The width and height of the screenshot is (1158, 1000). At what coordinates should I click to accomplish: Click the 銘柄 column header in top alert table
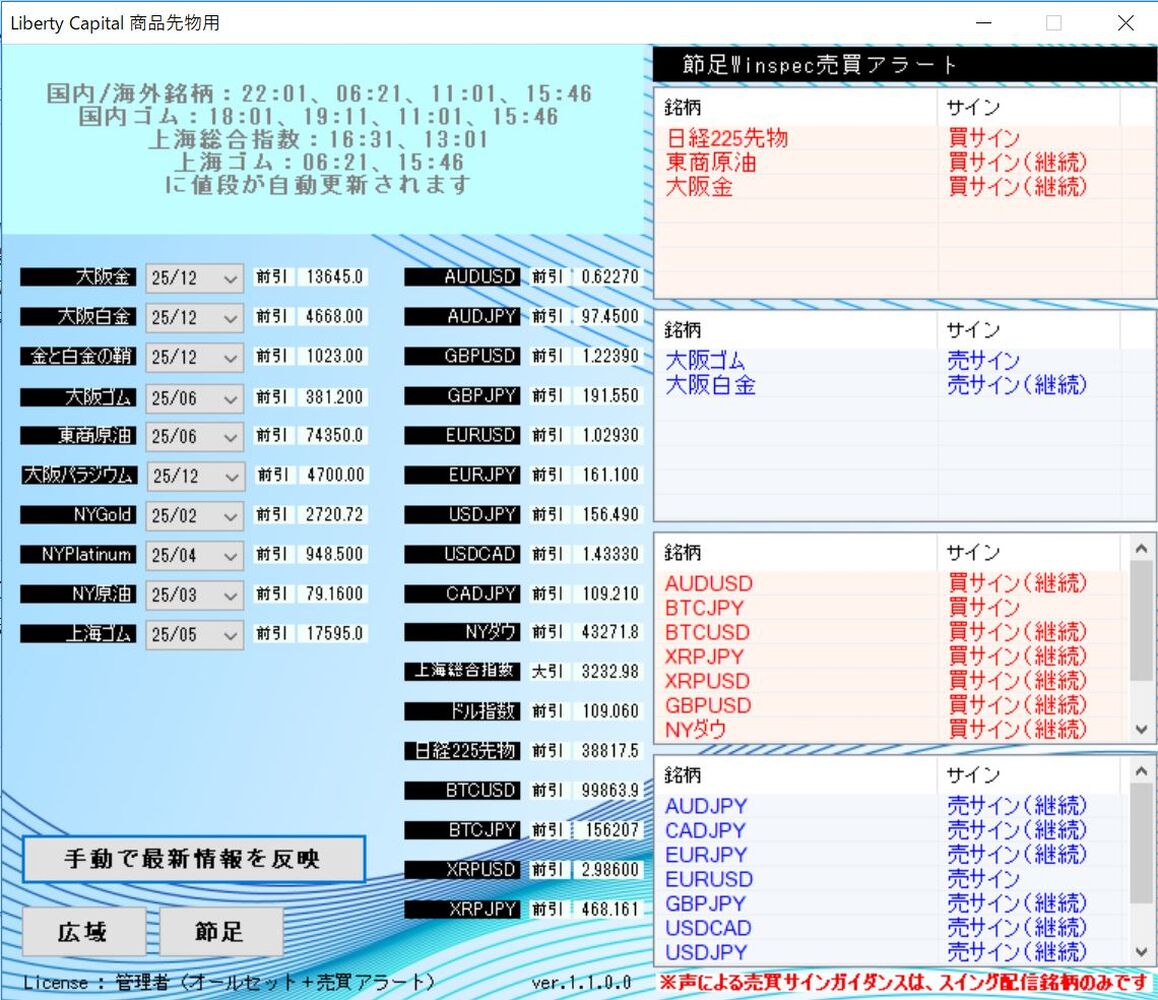[797, 108]
